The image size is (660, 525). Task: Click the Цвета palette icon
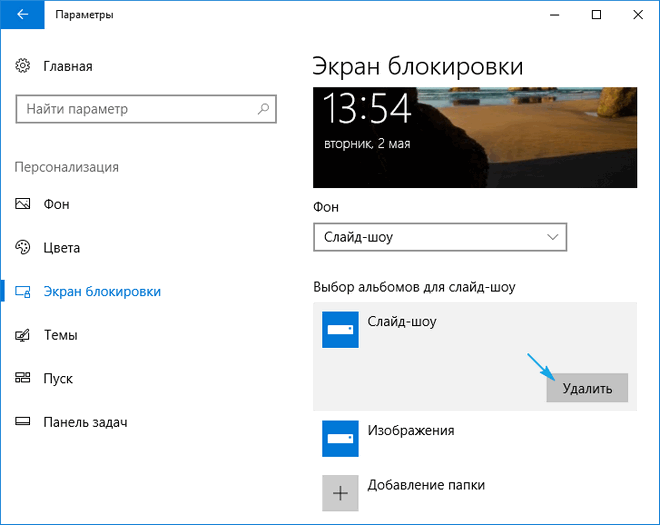24,248
